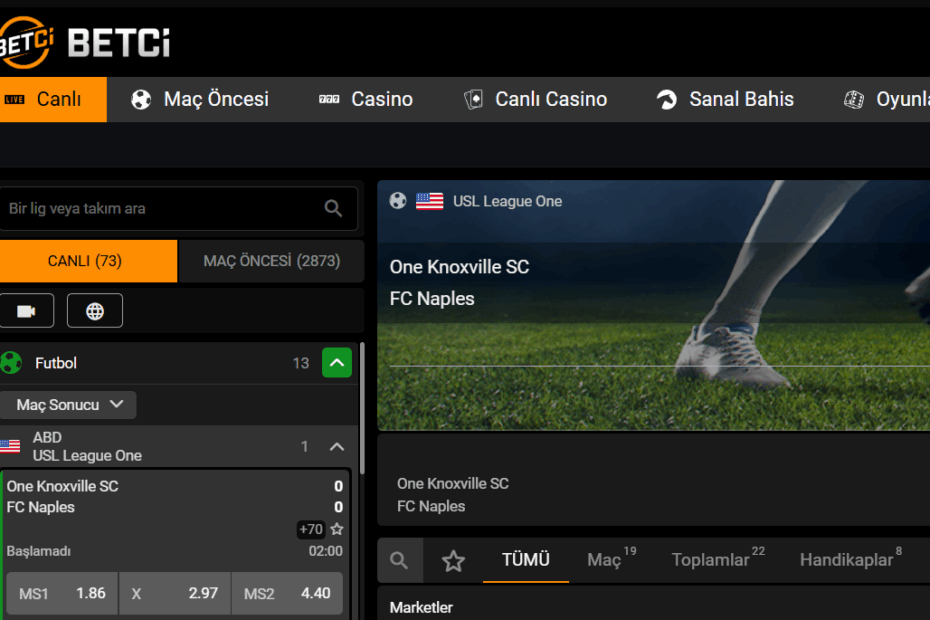The image size is (930, 620).
Task: Click the playing cards icon beside Canlı Casino
Action: 473,99
